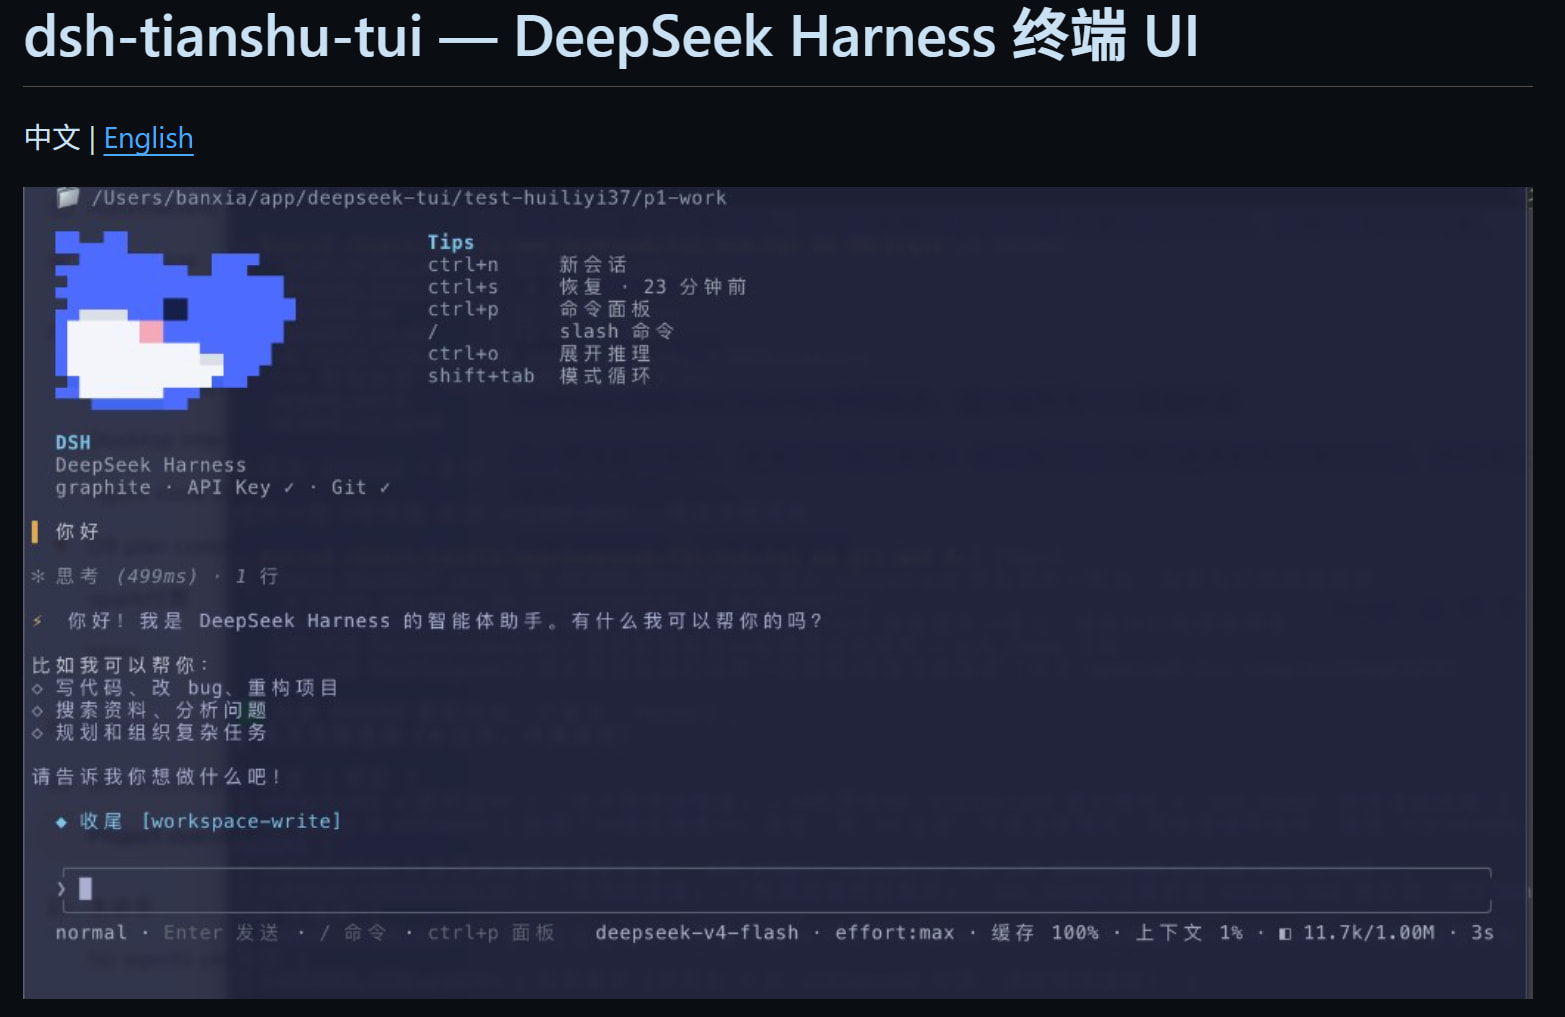Open the English language link
This screenshot has width=1565, height=1017.
pyautogui.click(x=148, y=138)
